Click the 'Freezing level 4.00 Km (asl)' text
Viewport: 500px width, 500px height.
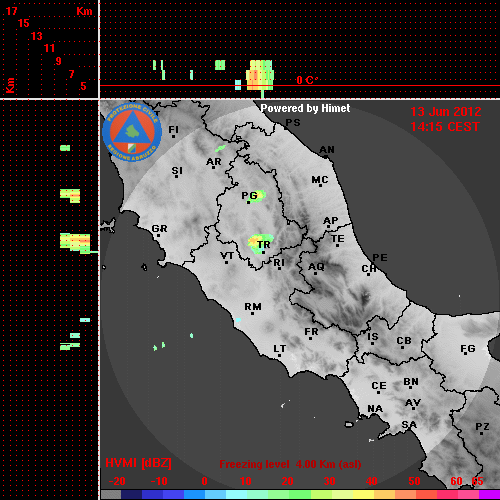pyautogui.click(x=290, y=464)
